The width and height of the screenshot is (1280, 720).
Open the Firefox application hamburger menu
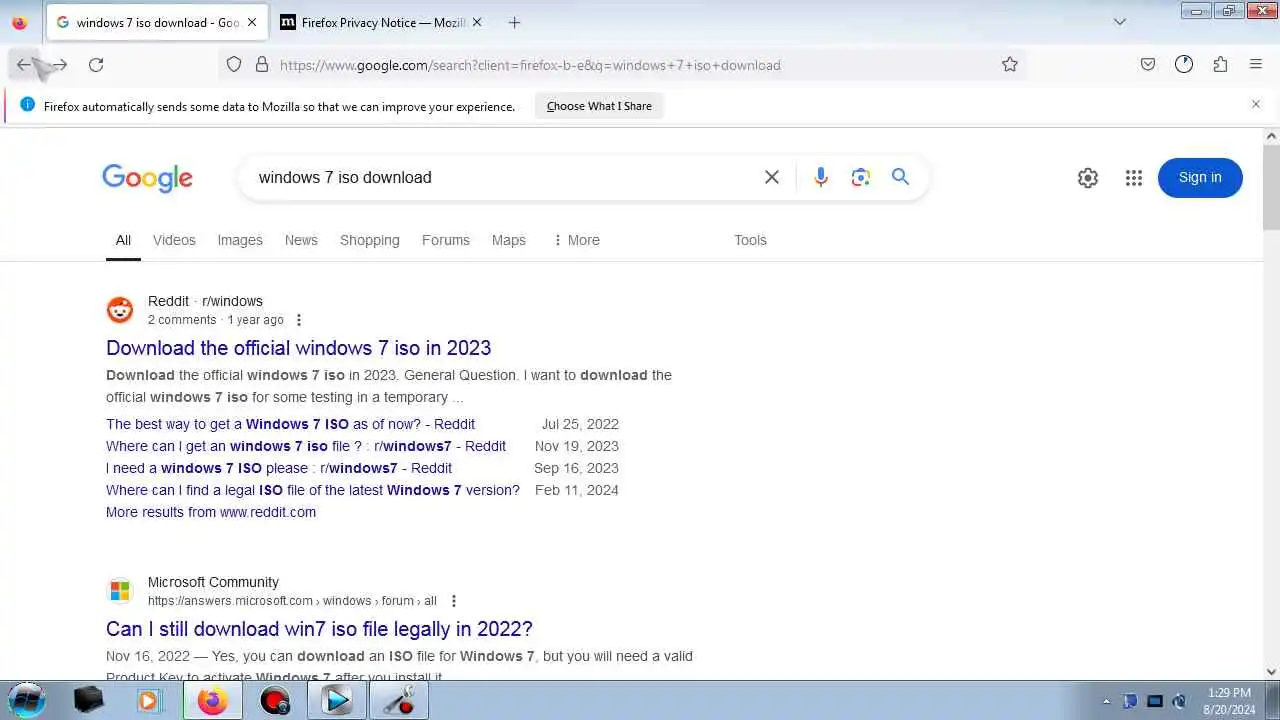coord(1256,65)
